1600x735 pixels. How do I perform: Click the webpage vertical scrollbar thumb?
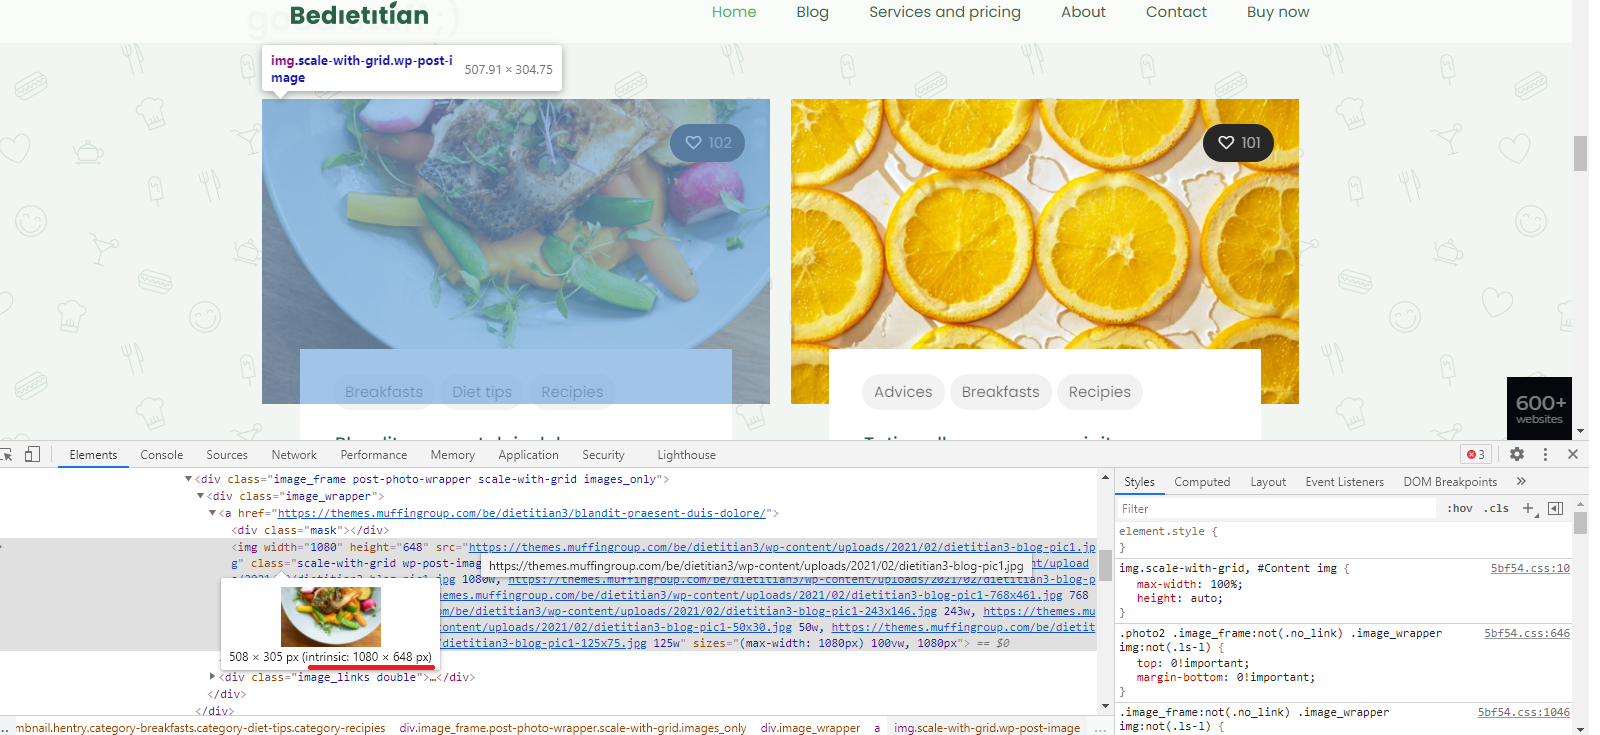(1581, 154)
